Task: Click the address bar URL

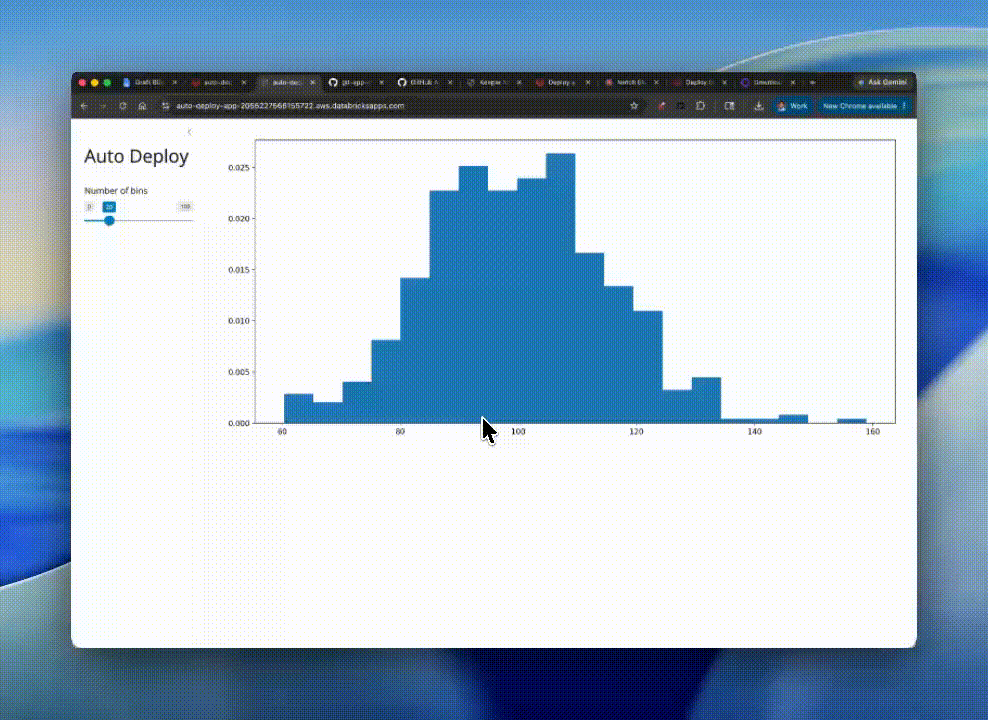Action: point(290,106)
